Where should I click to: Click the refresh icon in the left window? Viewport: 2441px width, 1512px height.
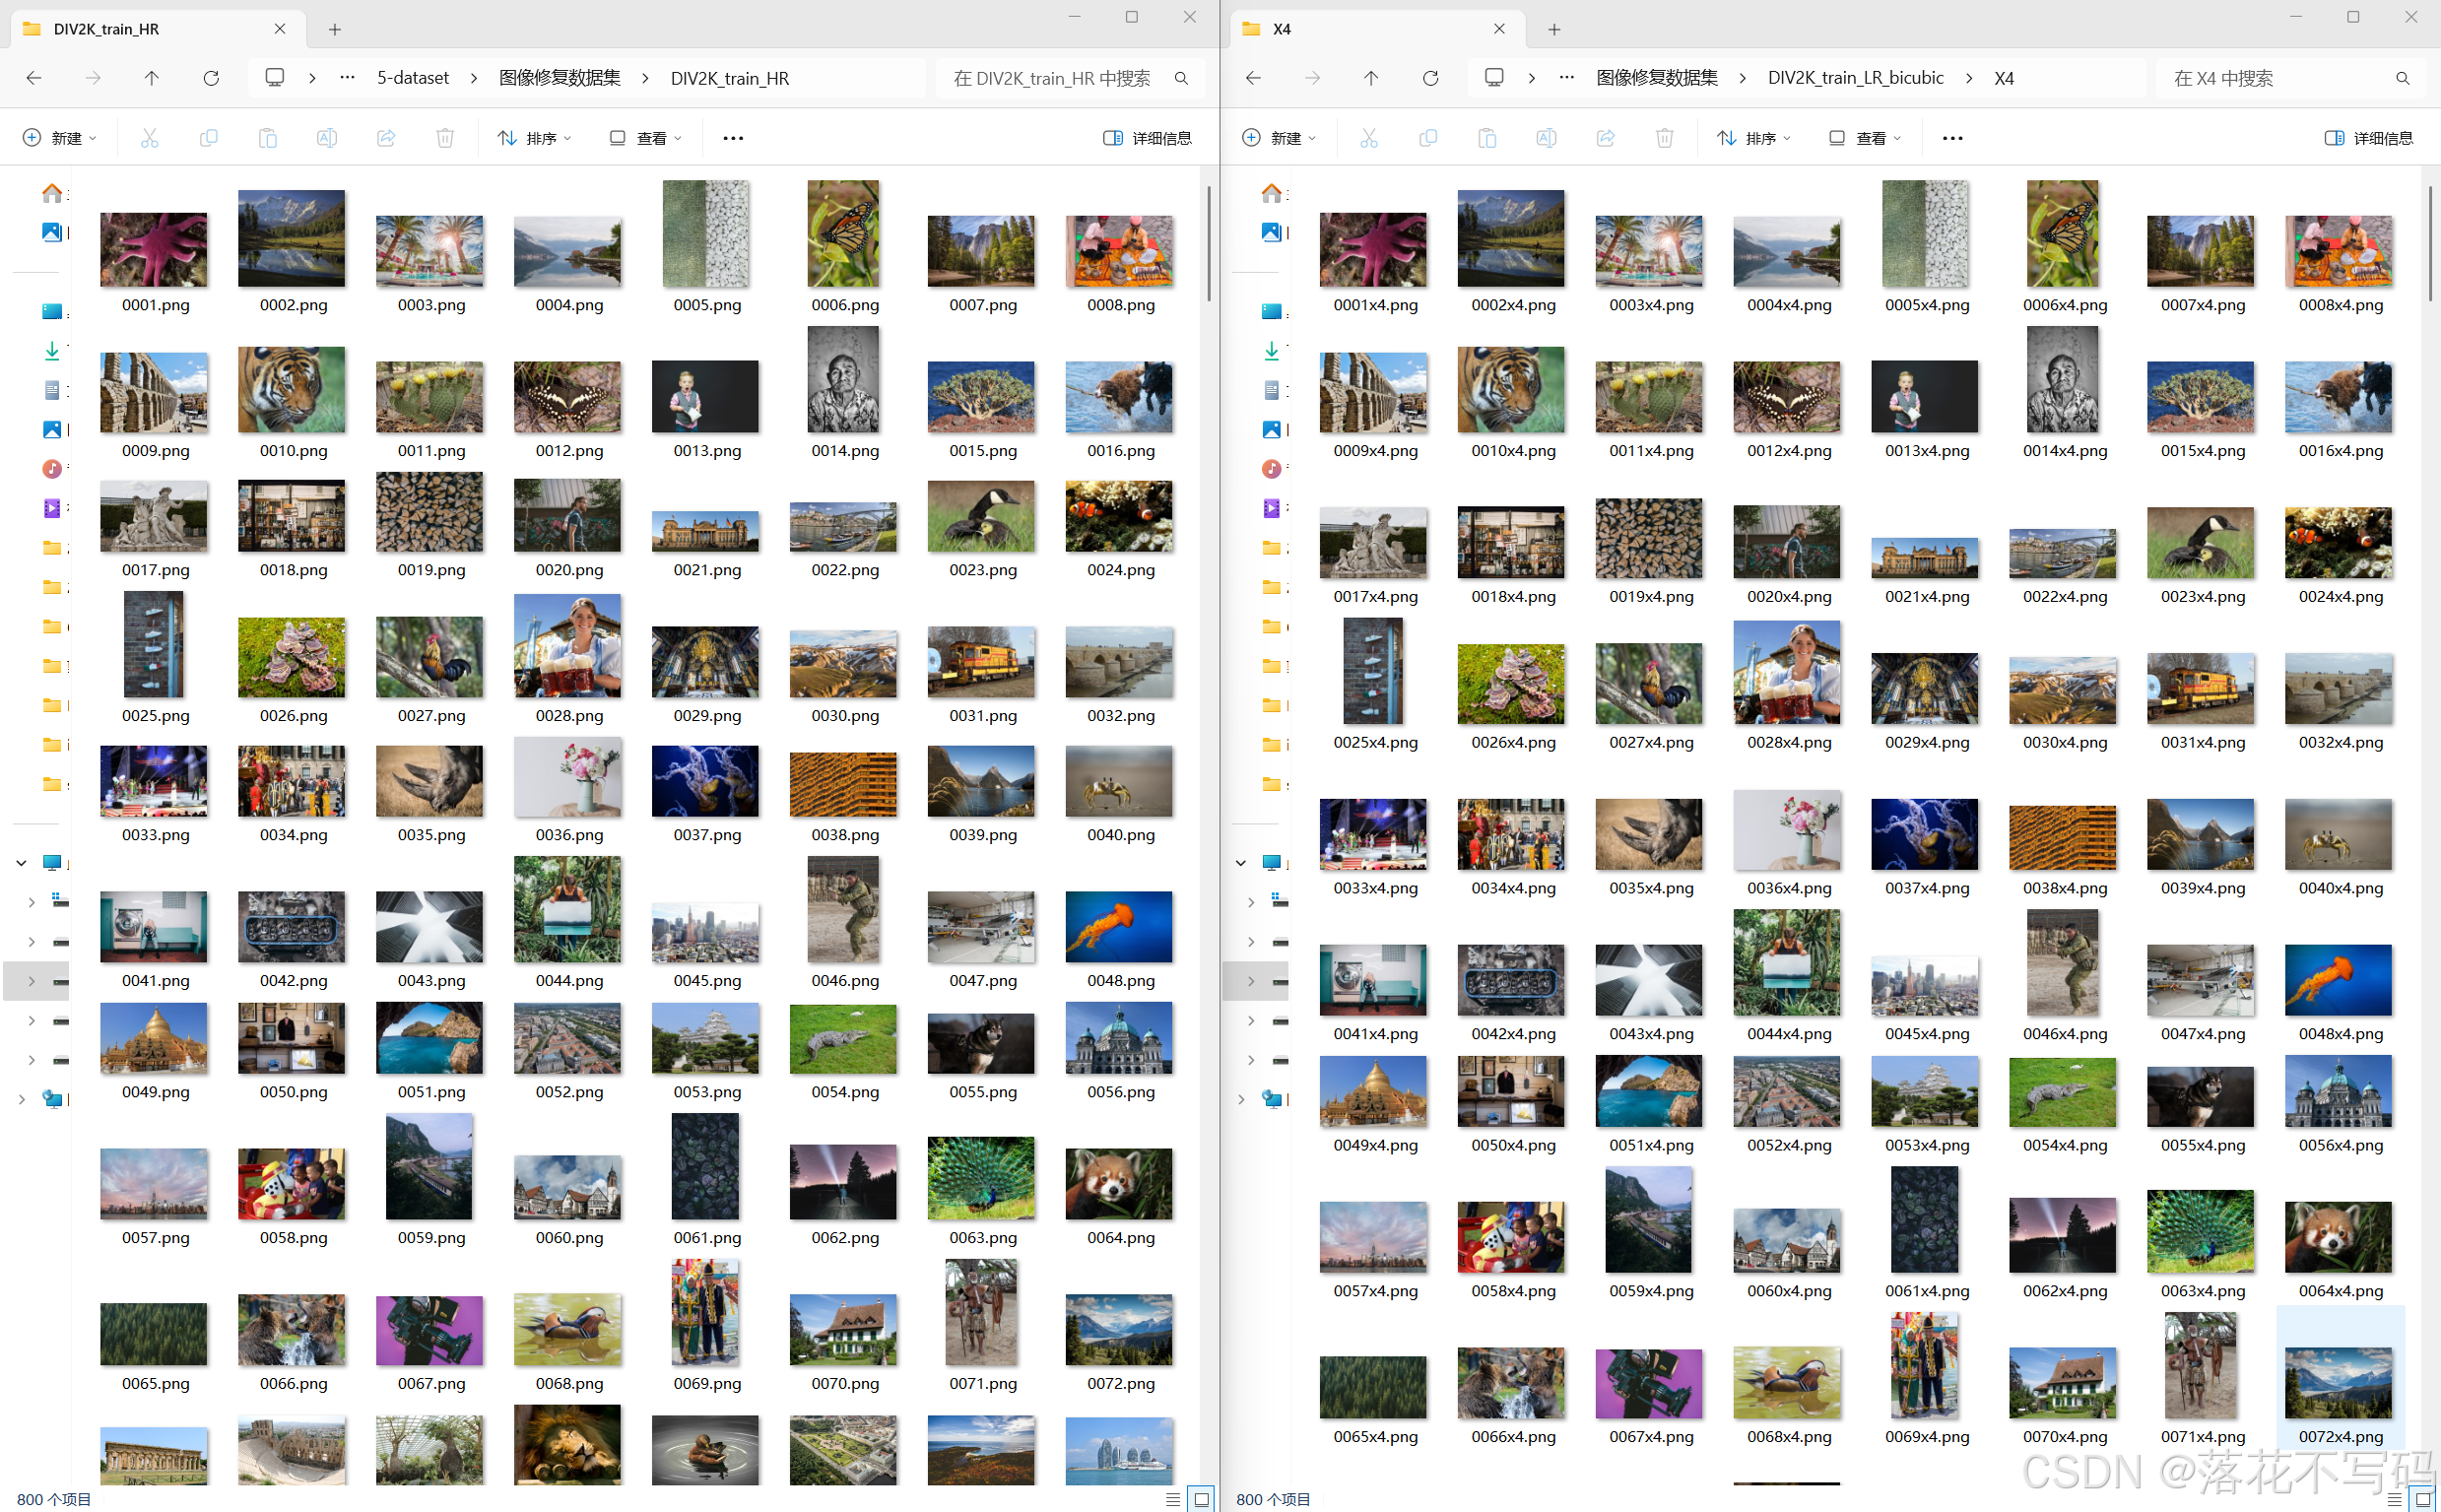[x=211, y=78]
